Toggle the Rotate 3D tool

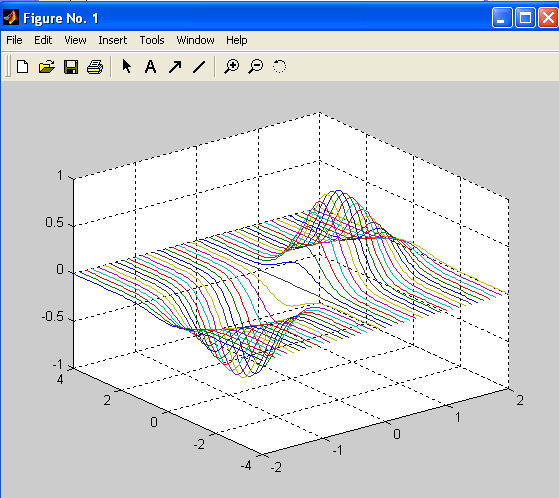click(280, 66)
